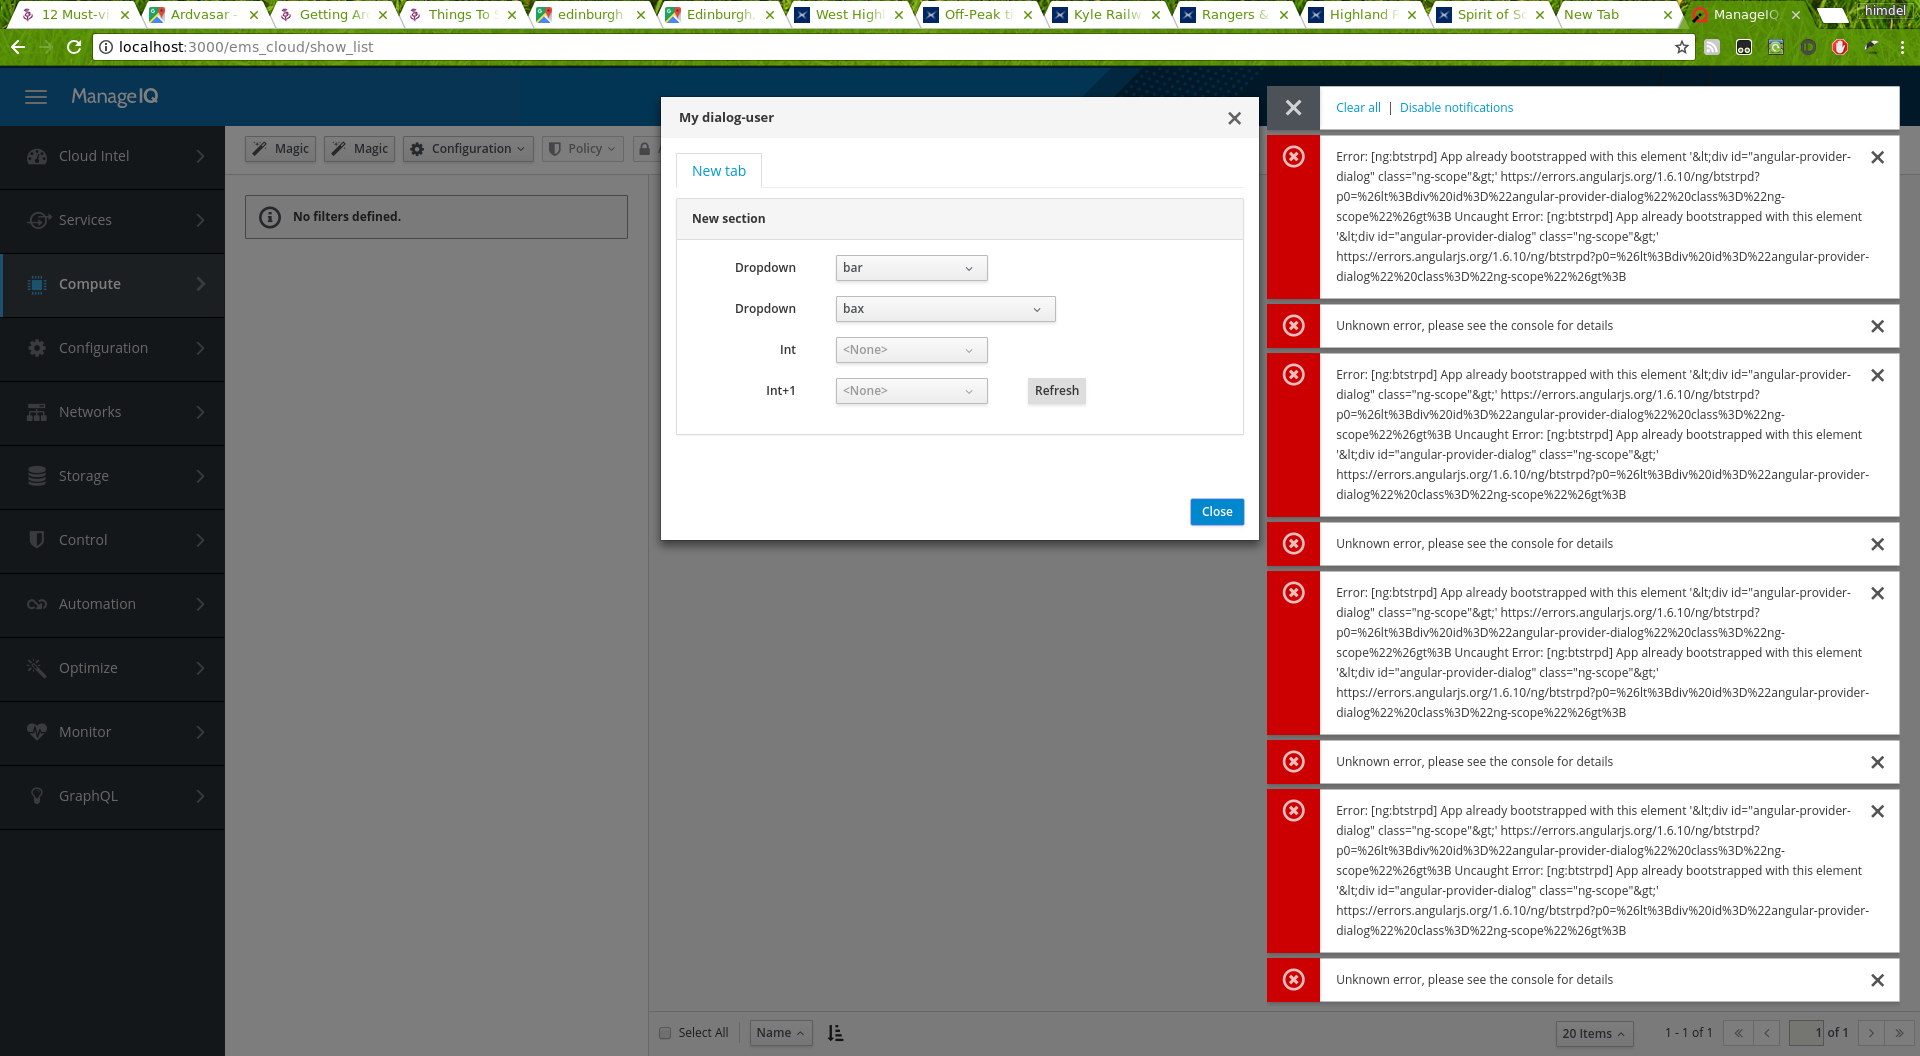Select the New tab tab in dialog
This screenshot has width=1920, height=1056.
(x=719, y=171)
